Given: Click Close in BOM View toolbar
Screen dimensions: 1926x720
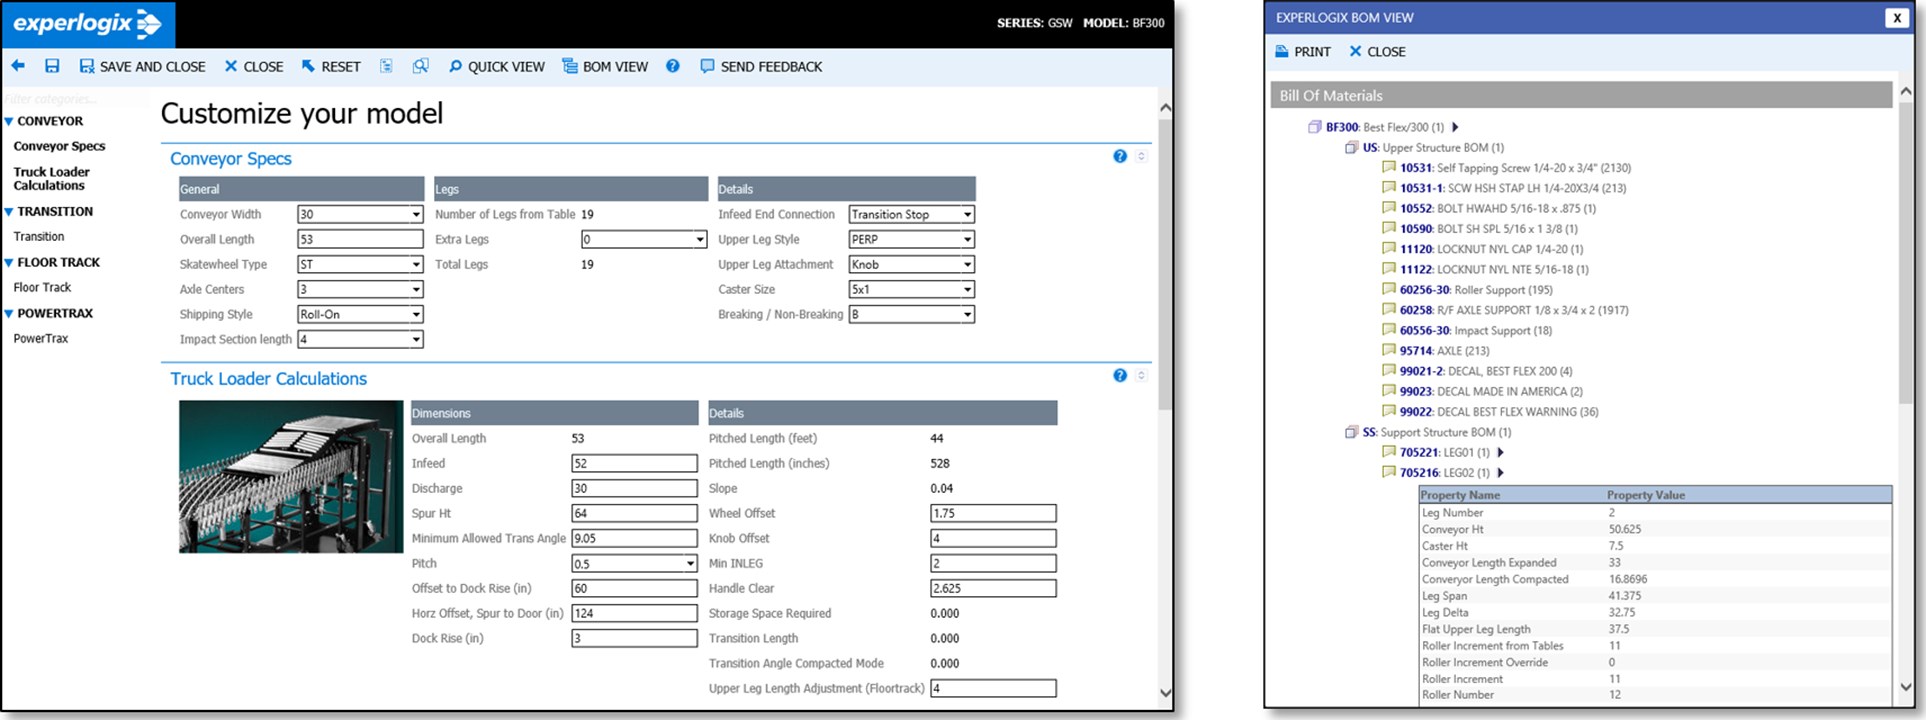Looking at the screenshot, I should [1377, 51].
